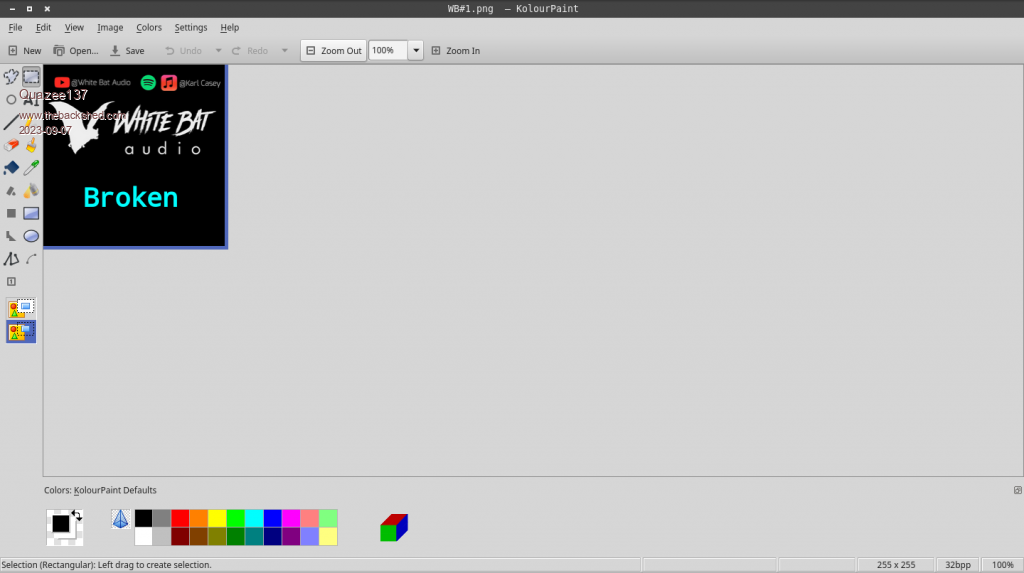1024x573 pixels.
Task: Open the Image menu
Action: coord(110,28)
